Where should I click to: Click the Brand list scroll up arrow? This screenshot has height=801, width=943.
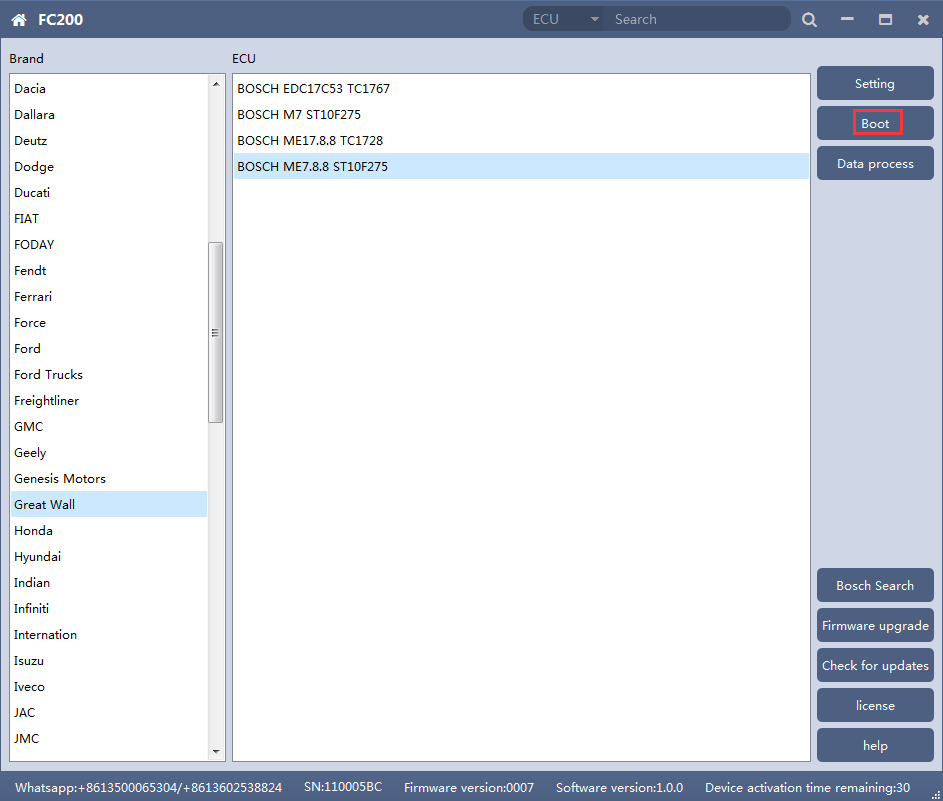pos(216,84)
